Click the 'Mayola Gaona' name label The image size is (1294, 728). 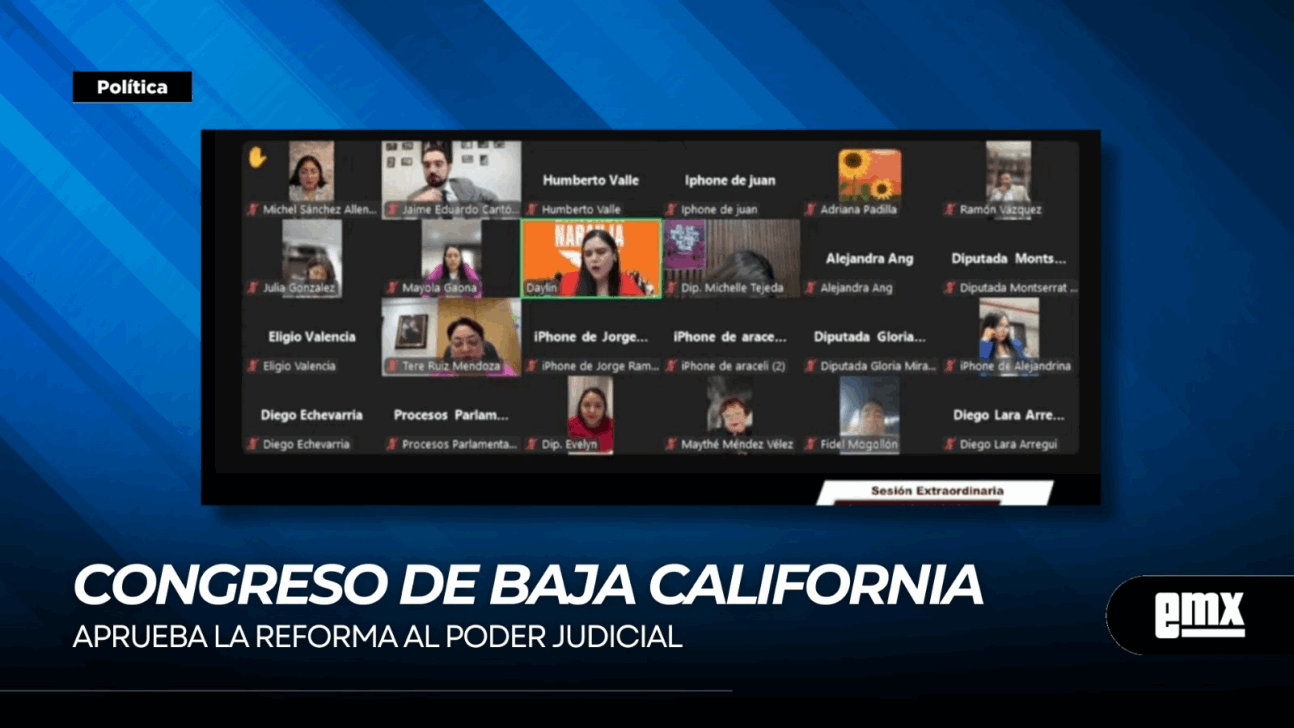(439, 288)
